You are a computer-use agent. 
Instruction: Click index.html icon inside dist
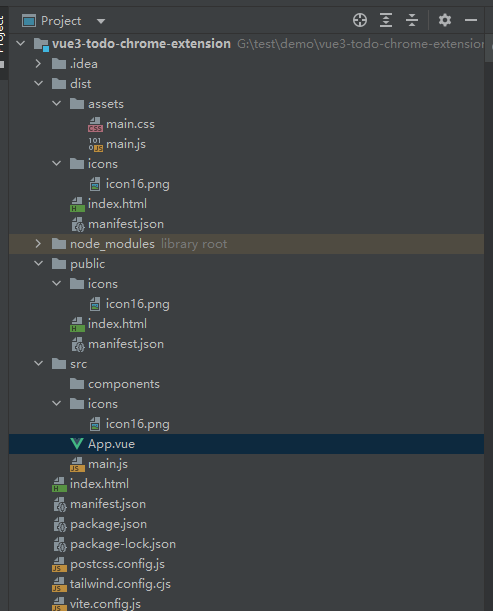[77, 204]
